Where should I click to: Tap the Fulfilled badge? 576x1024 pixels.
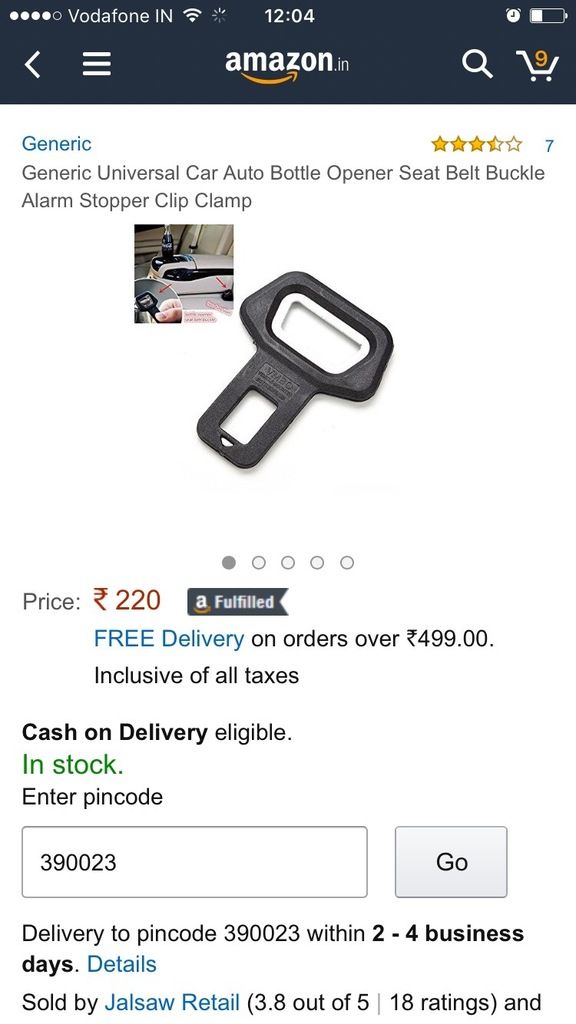(x=238, y=602)
